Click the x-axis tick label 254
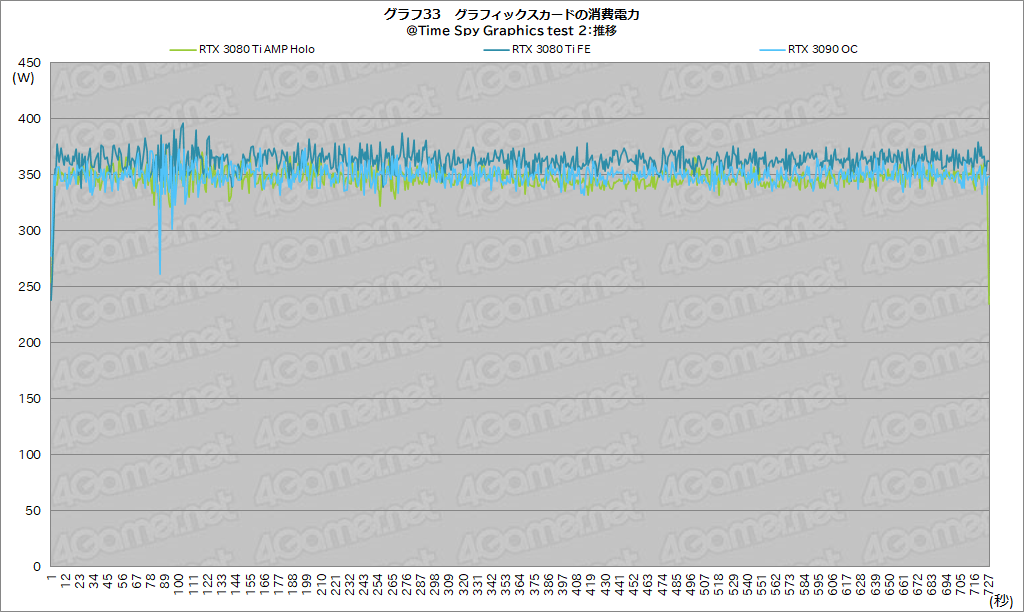Screen dimensions: 1024x612 (x=378, y=584)
